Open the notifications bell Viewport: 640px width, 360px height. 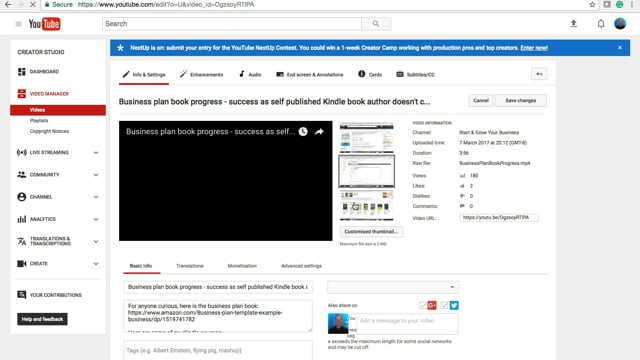(601, 24)
